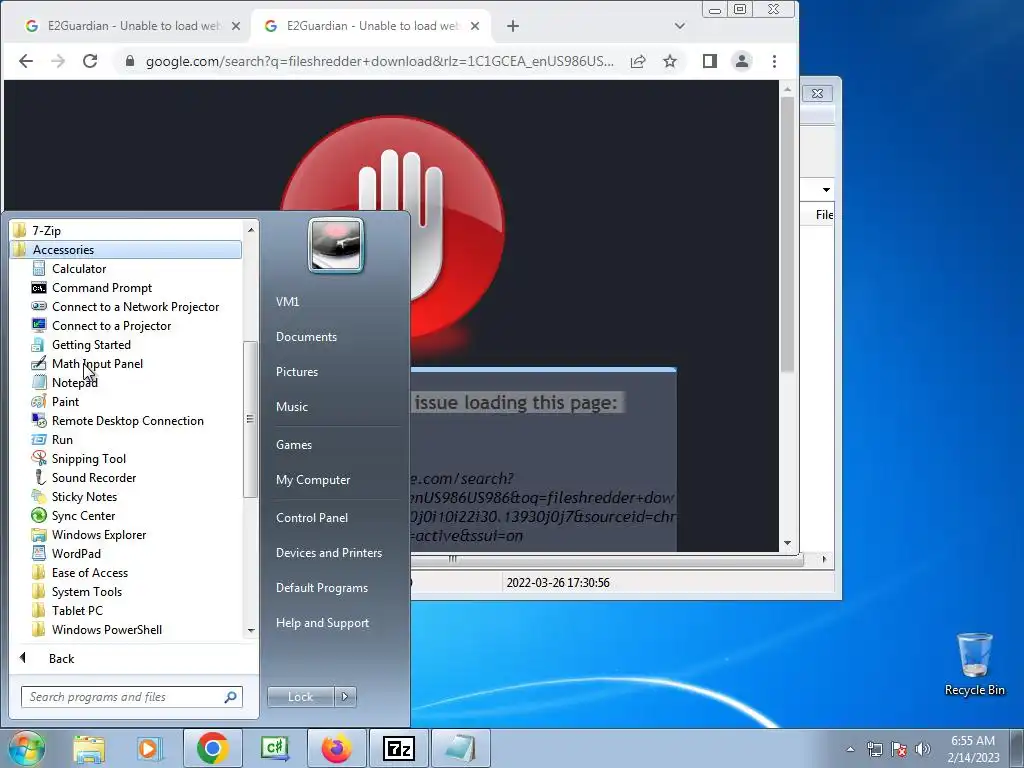
Task: Open Sound Recorder
Action: click(x=94, y=477)
